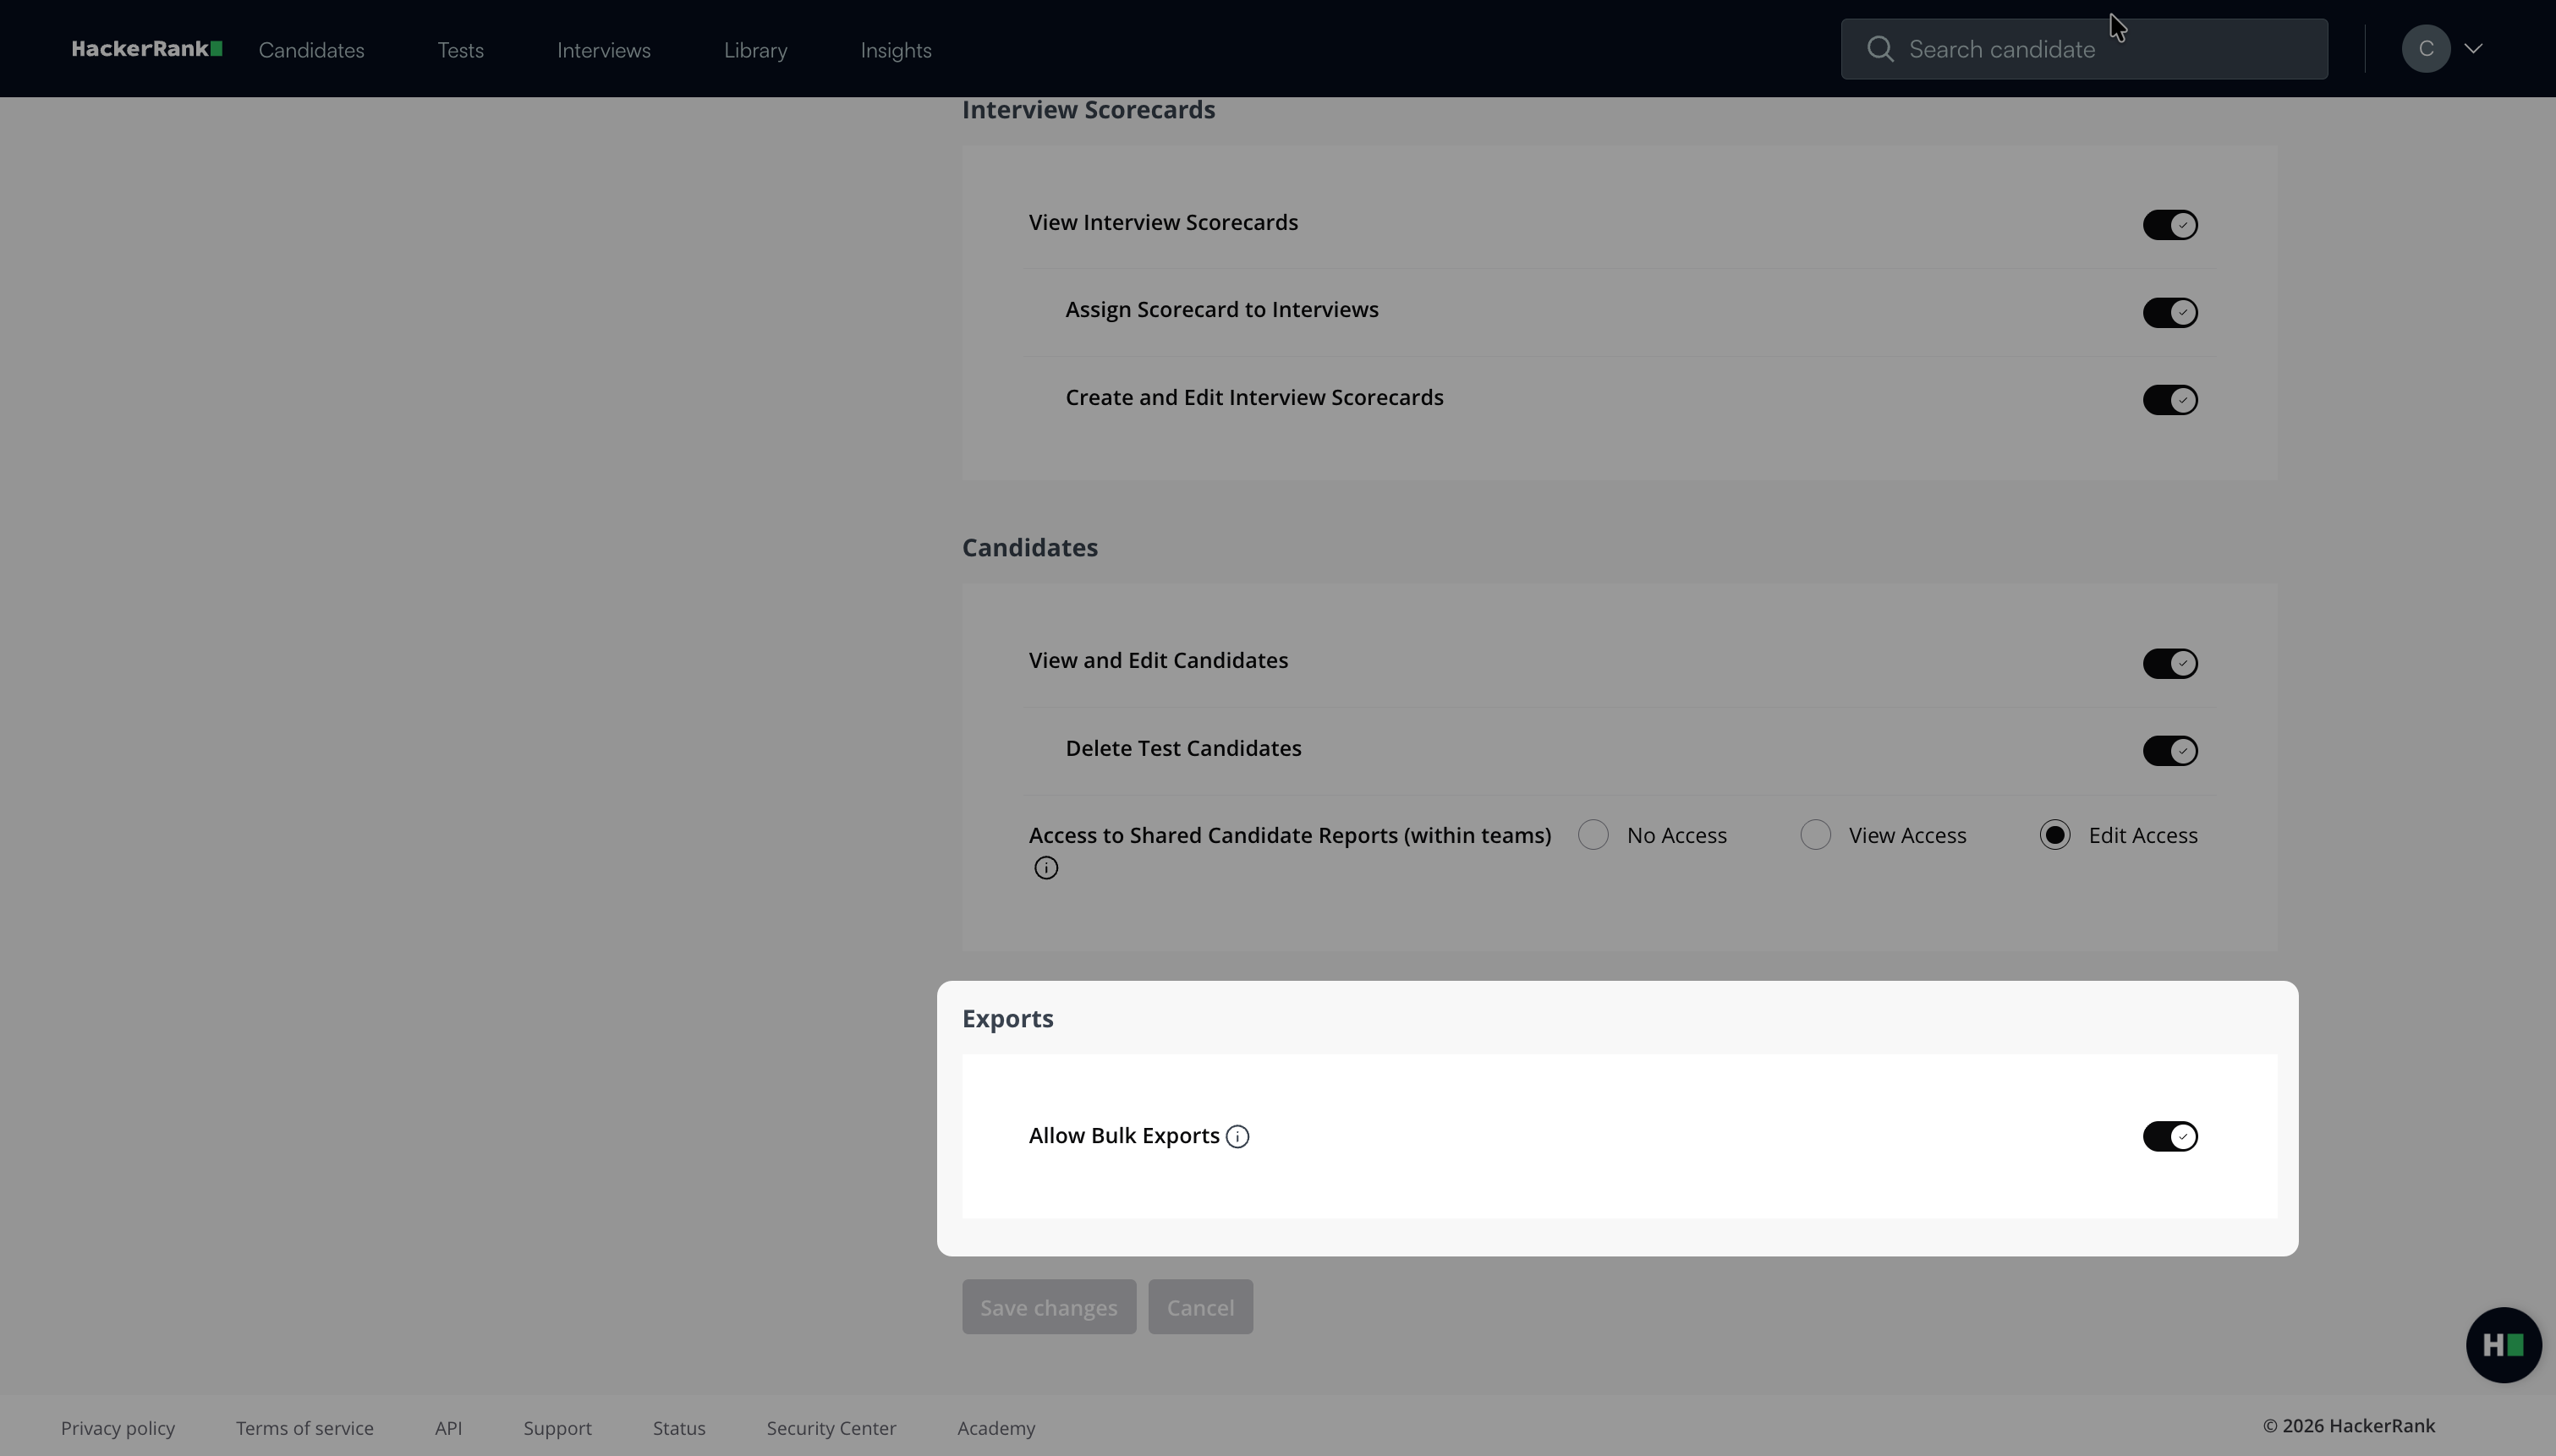2556x1456 pixels.
Task: Click the Save changes button
Action: pos(1048,1307)
